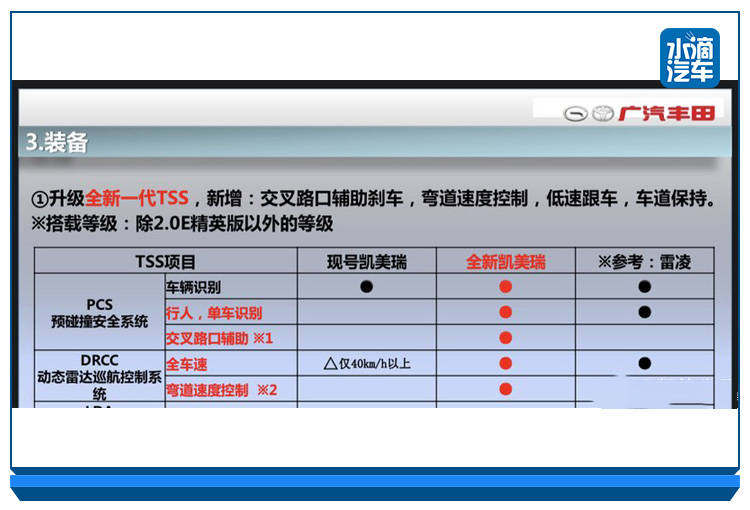Click the '※参考：雷凌' column header

pyautogui.click(x=644, y=262)
